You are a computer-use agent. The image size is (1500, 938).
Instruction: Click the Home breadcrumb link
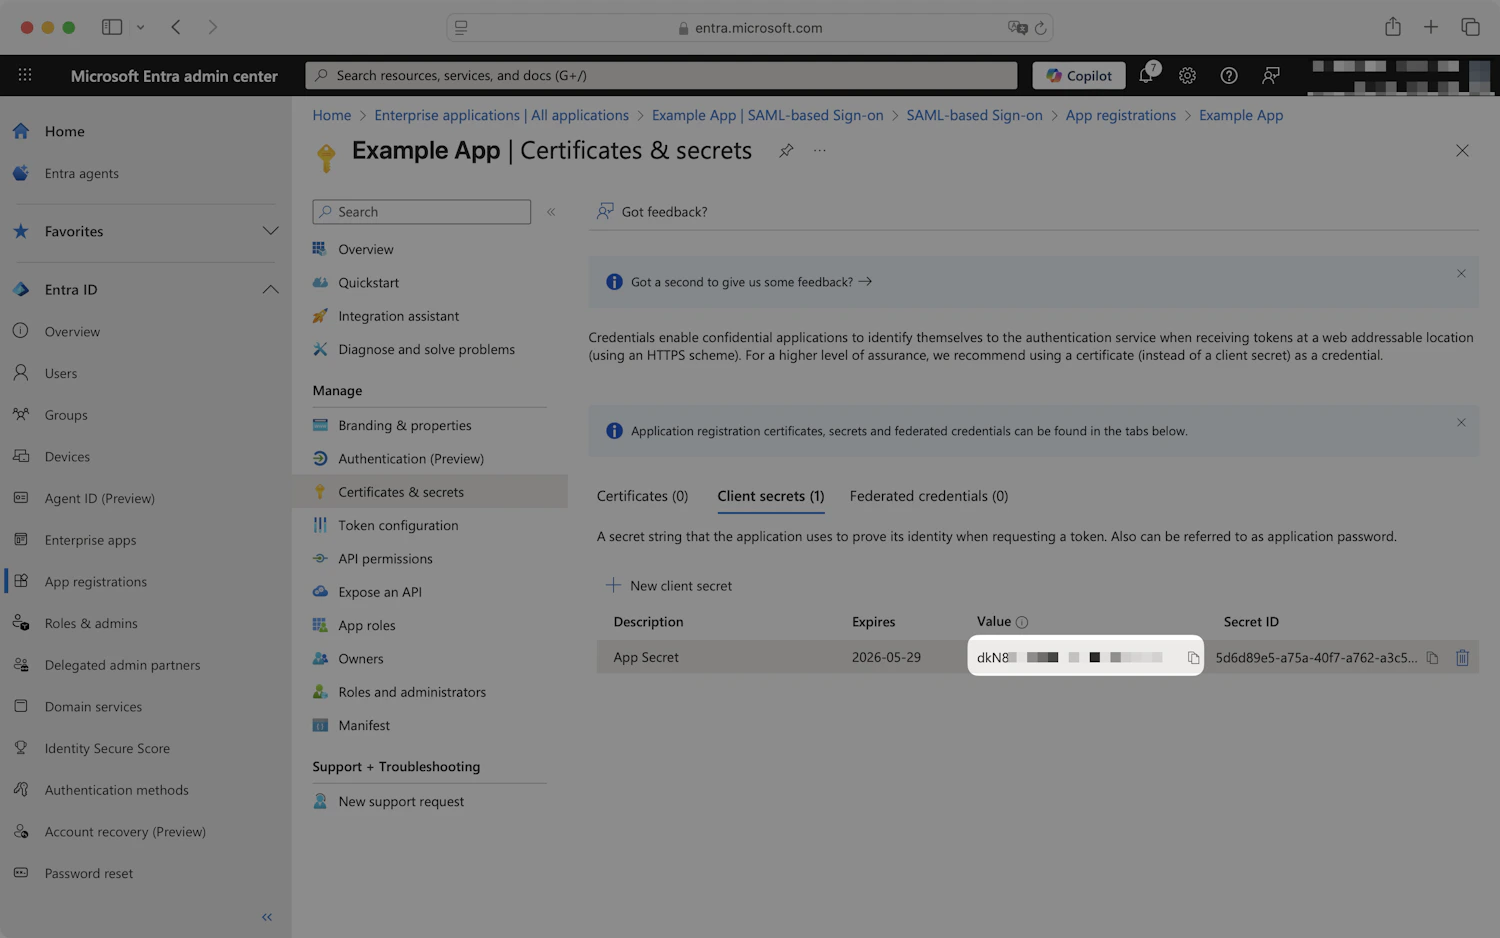click(331, 115)
